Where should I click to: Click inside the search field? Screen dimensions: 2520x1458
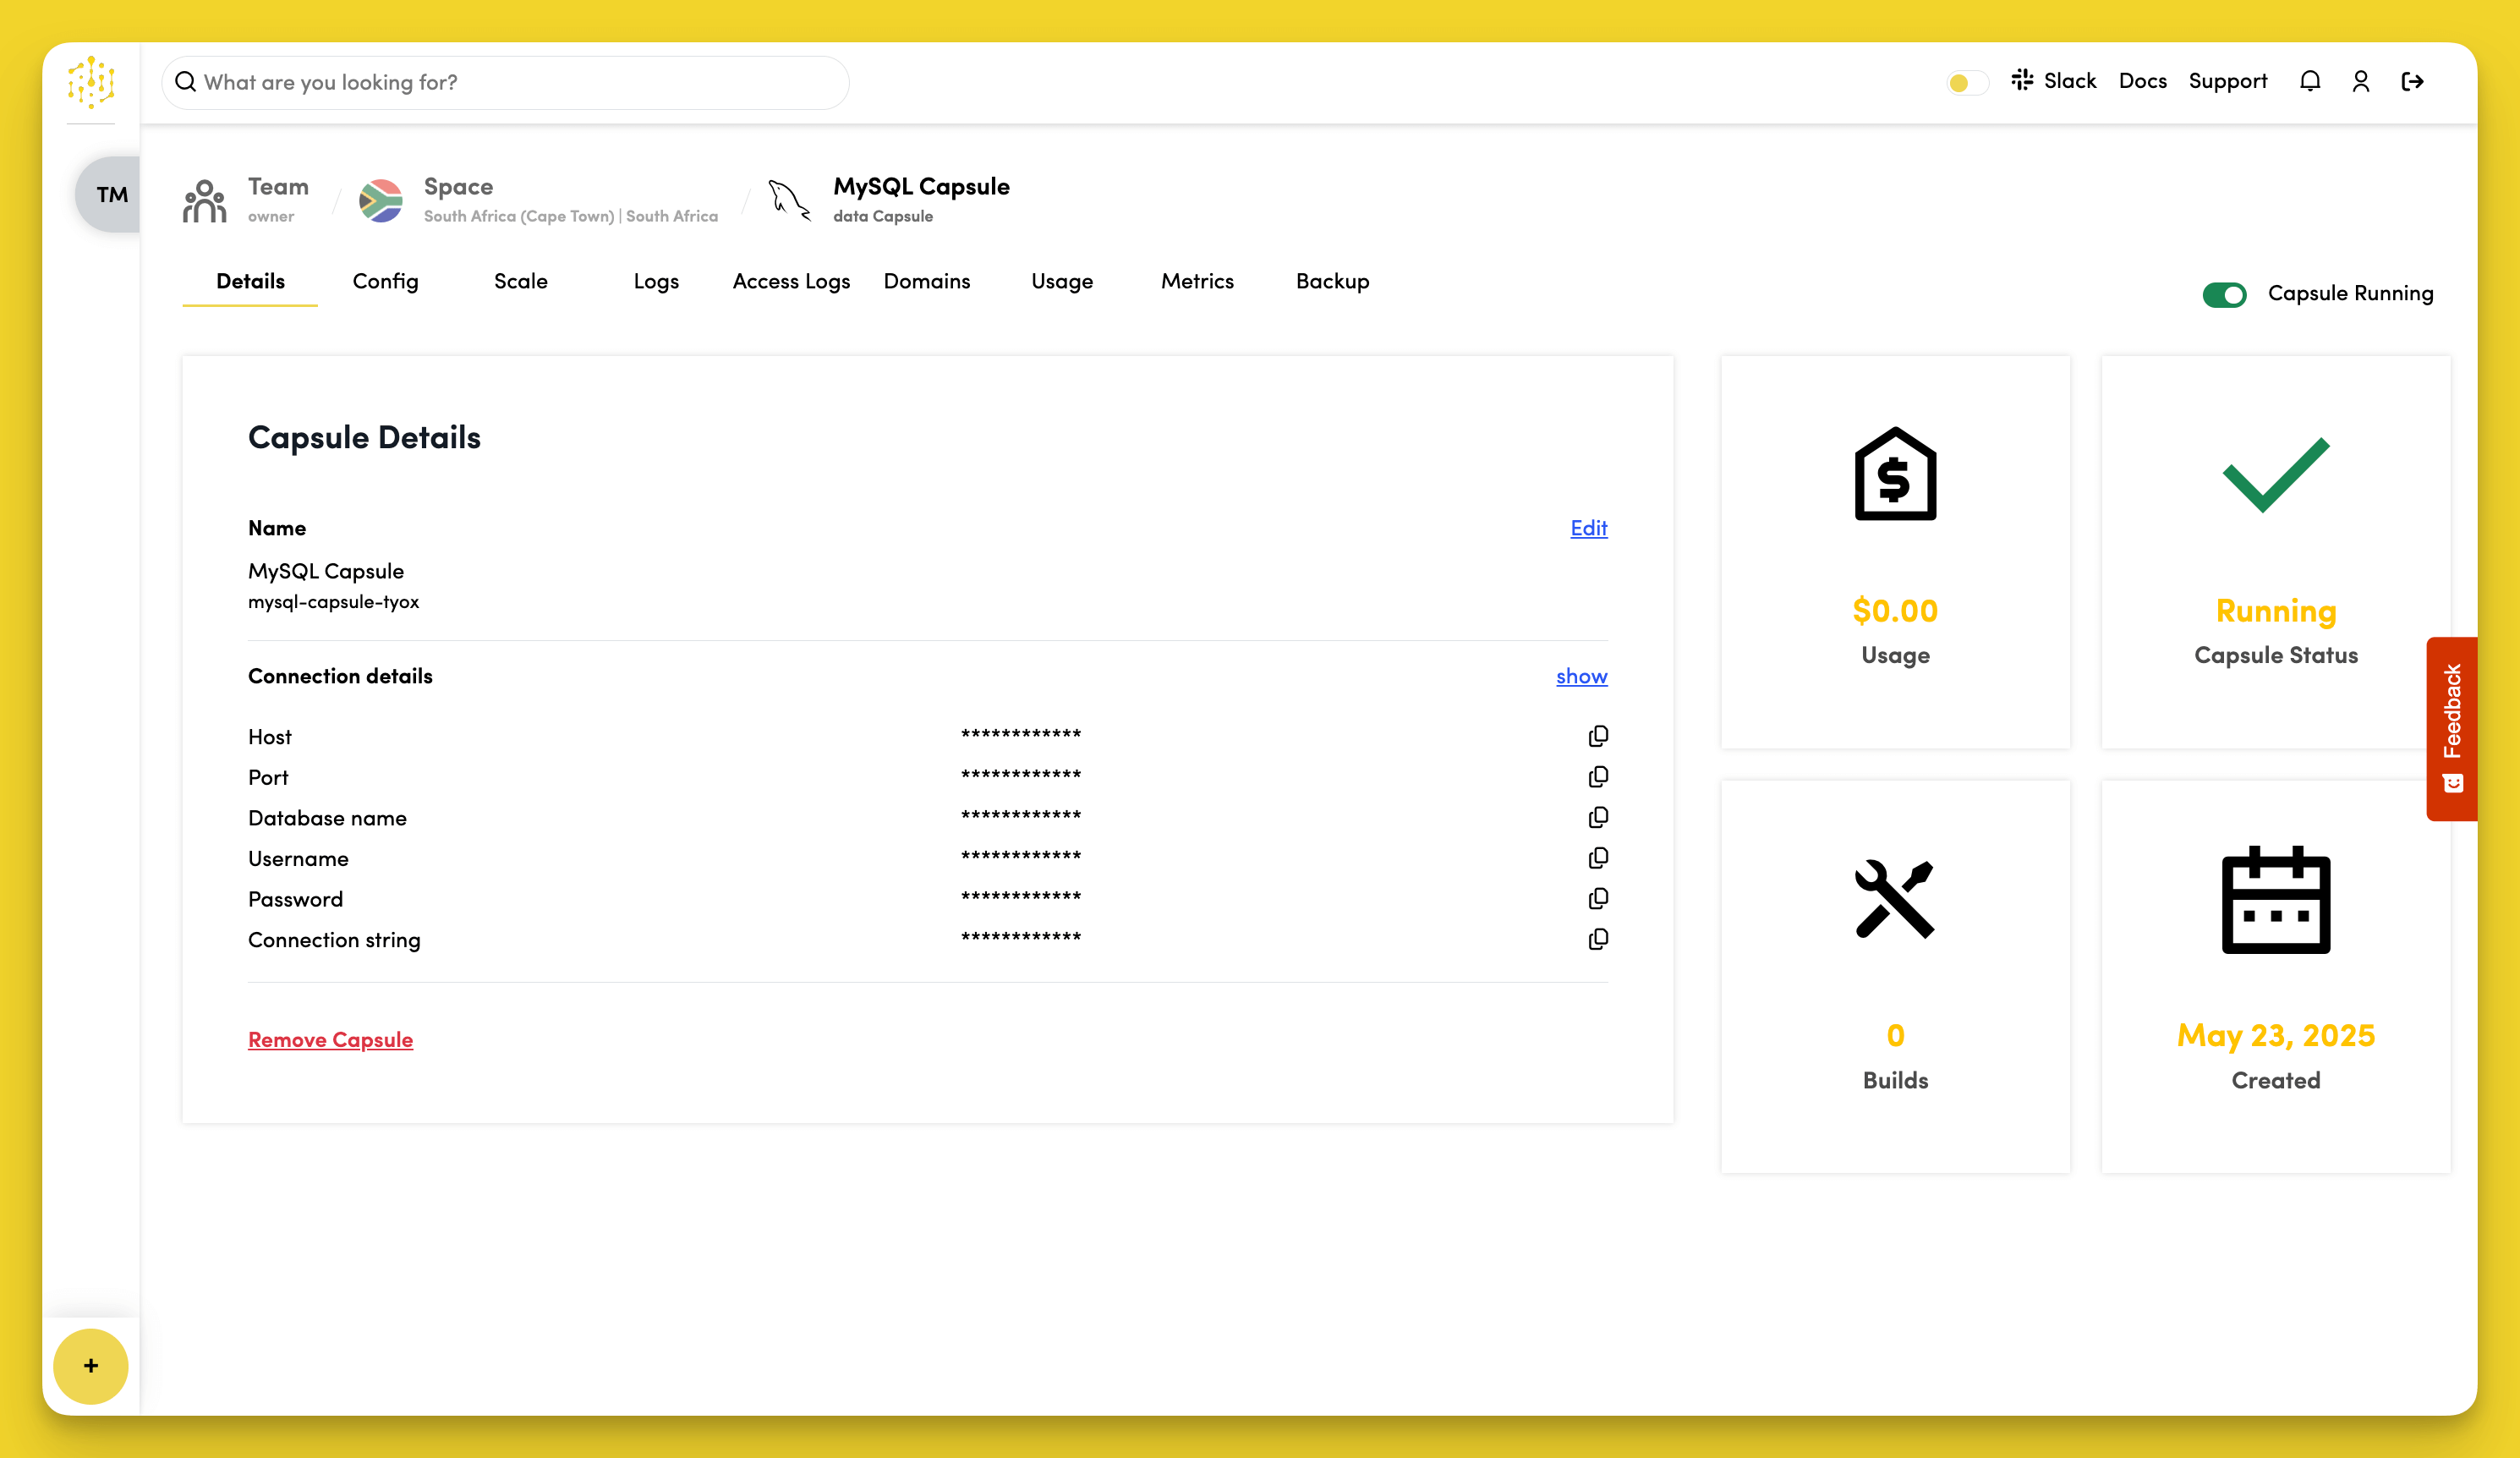[504, 82]
